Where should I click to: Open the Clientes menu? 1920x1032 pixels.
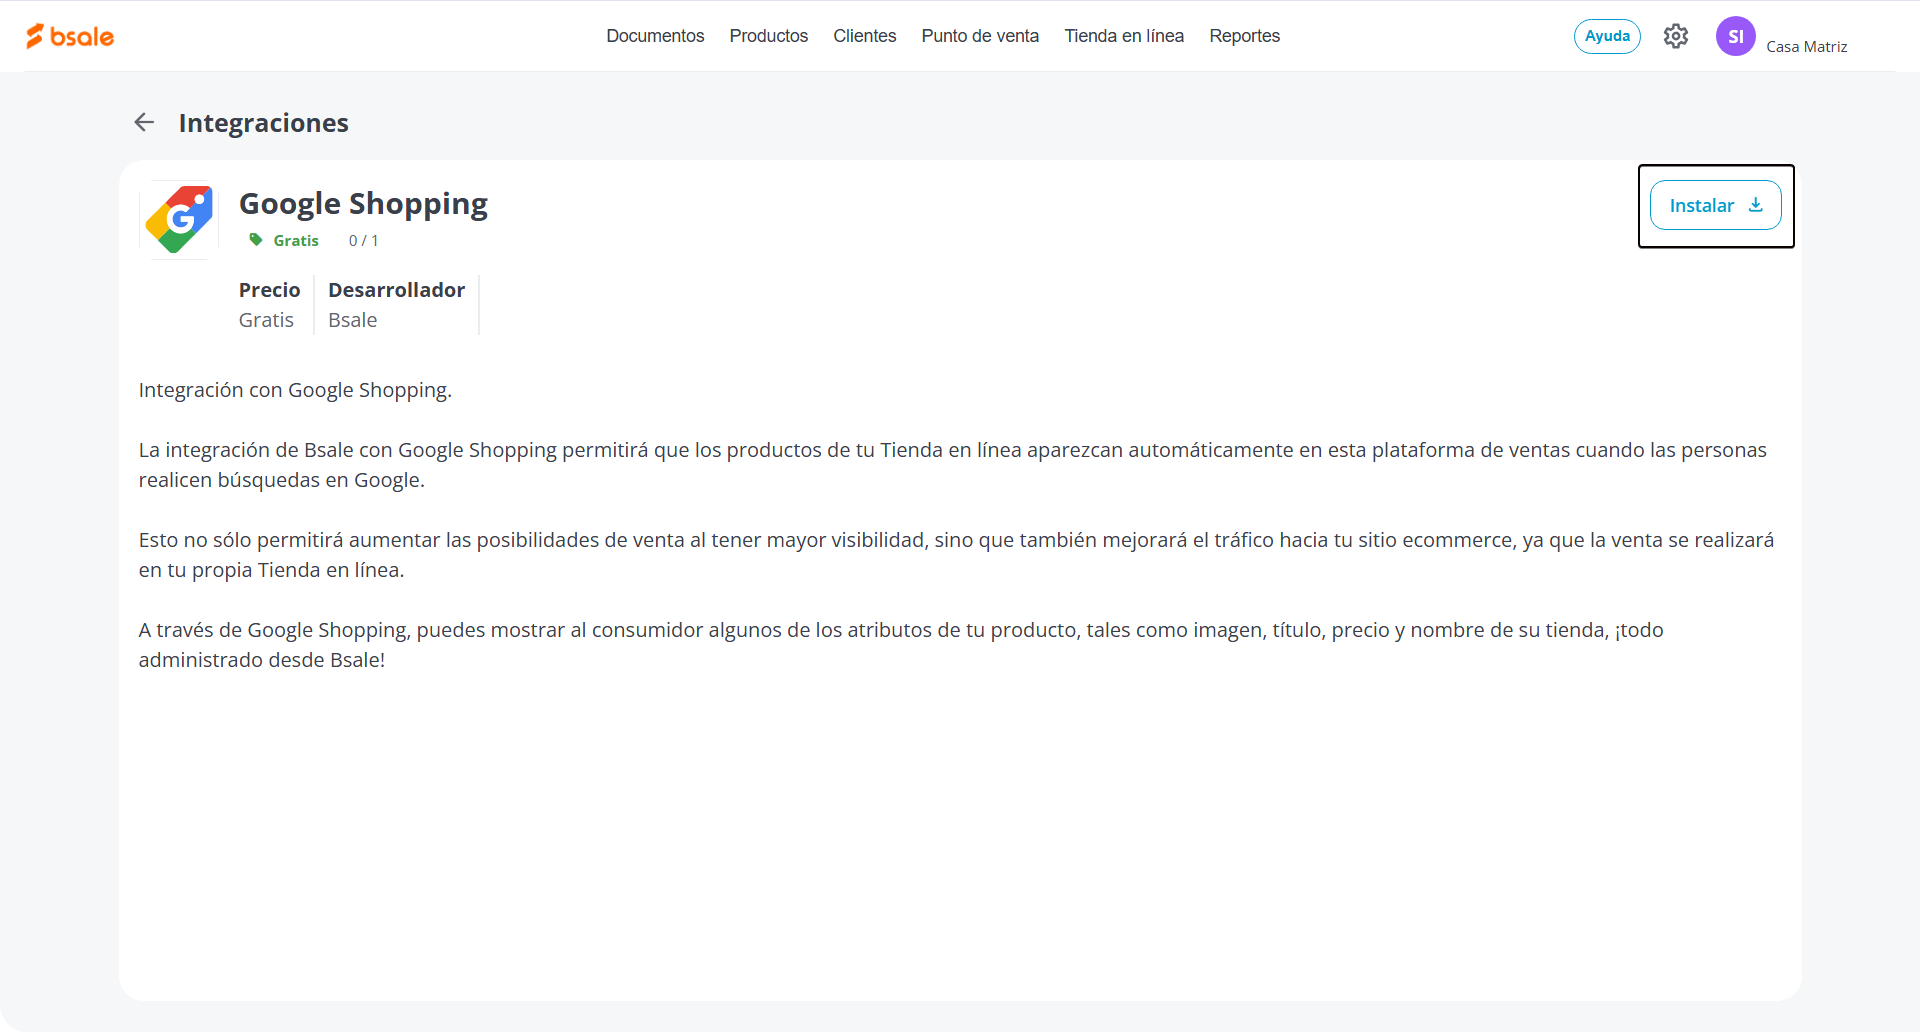(x=865, y=36)
